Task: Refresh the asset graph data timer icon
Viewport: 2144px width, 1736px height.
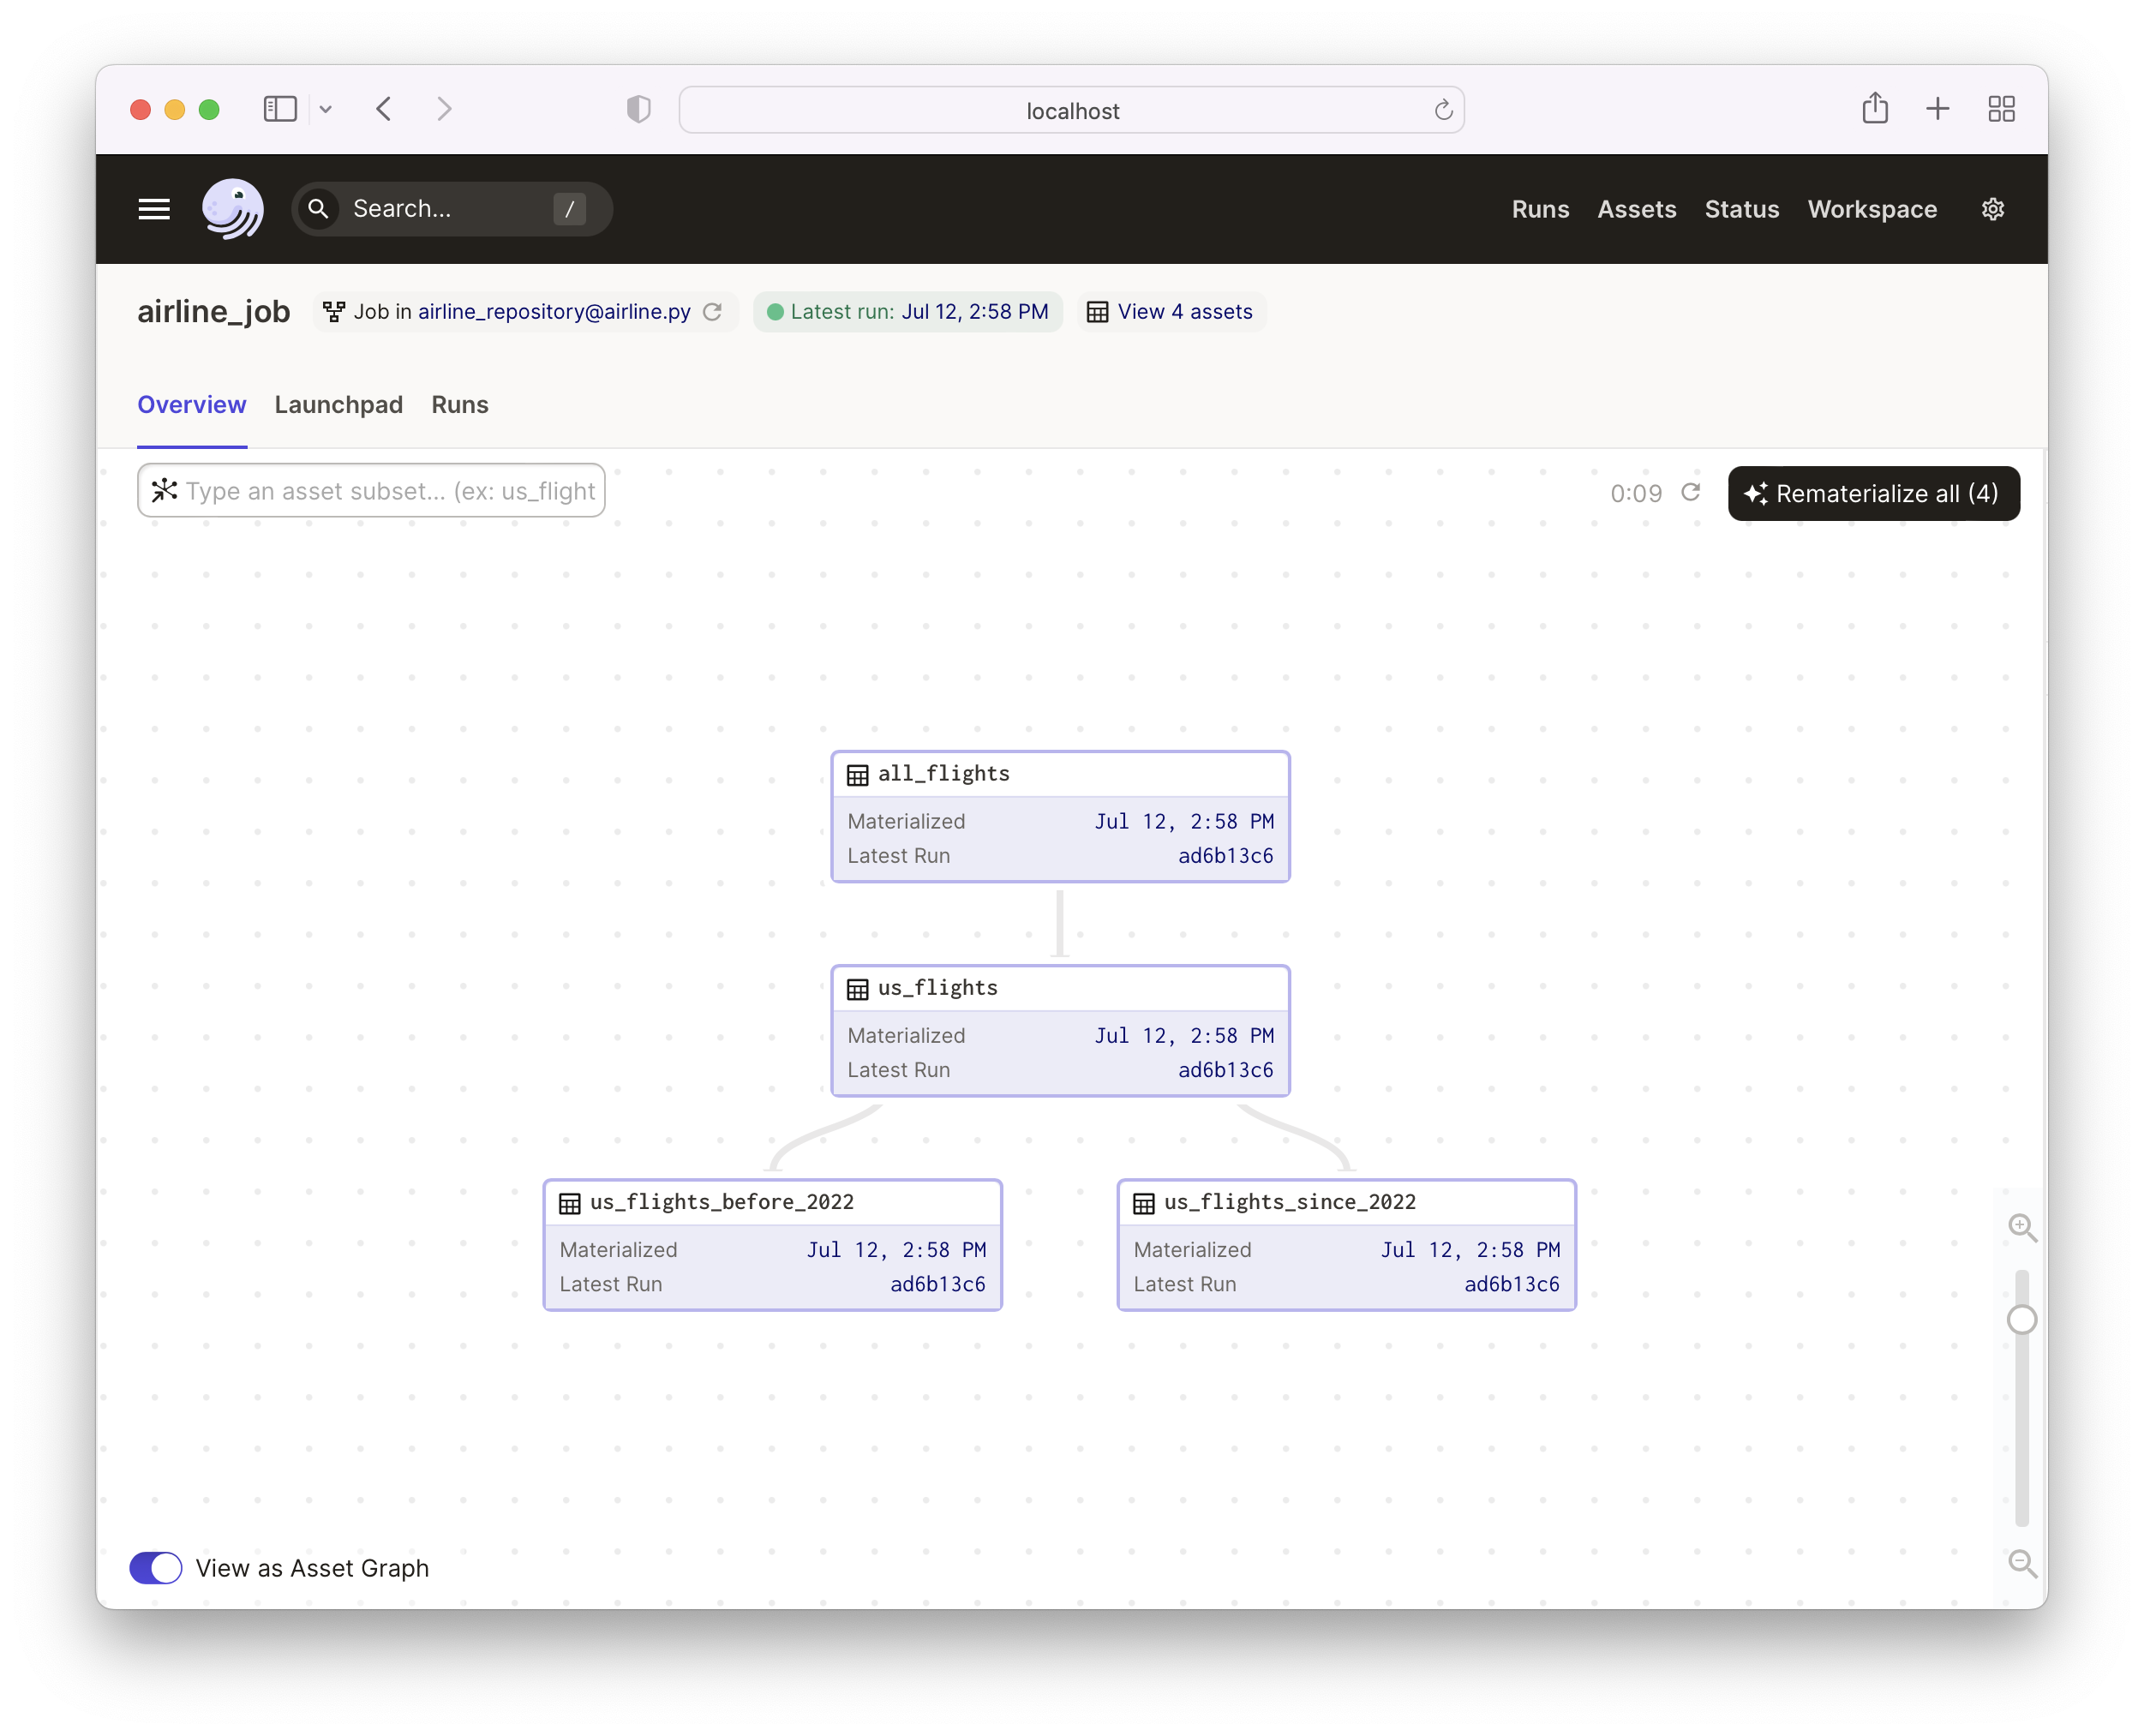Action: point(1690,492)
